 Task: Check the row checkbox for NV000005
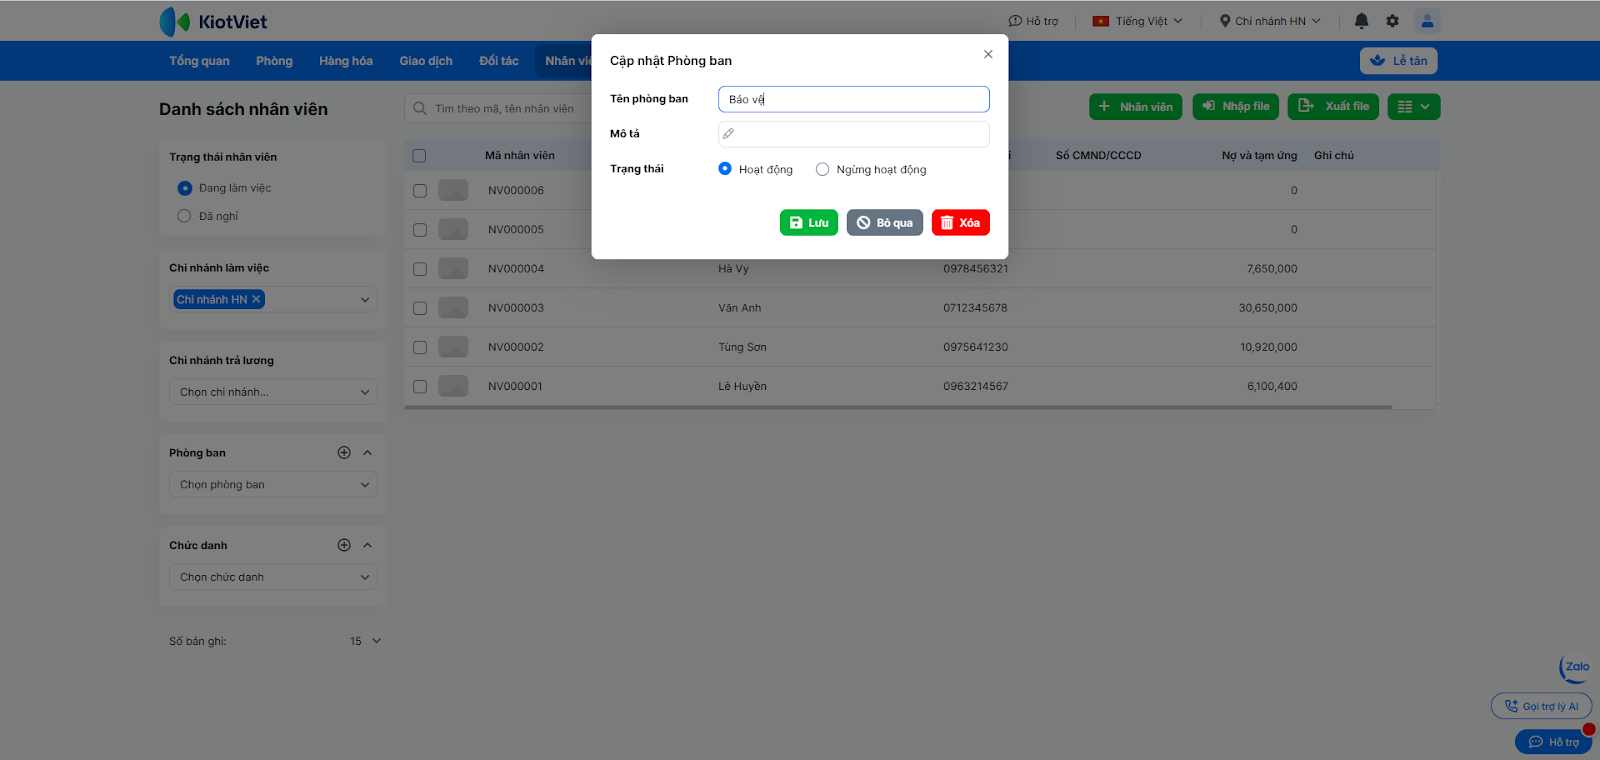coord(420,230)
